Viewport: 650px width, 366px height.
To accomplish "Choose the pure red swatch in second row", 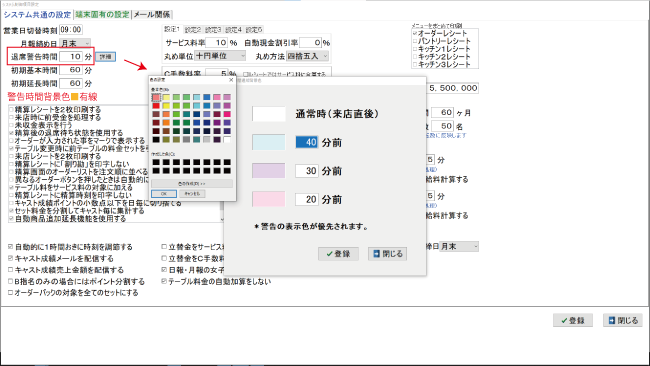I will click(156, 106).
